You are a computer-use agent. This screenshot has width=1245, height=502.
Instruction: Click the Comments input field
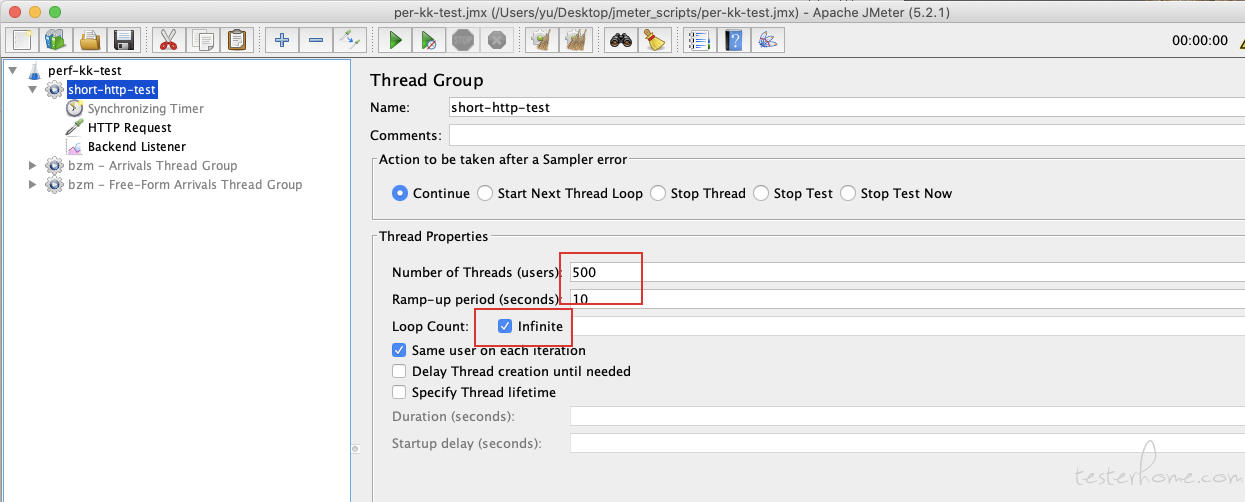(x=847, y=135)
